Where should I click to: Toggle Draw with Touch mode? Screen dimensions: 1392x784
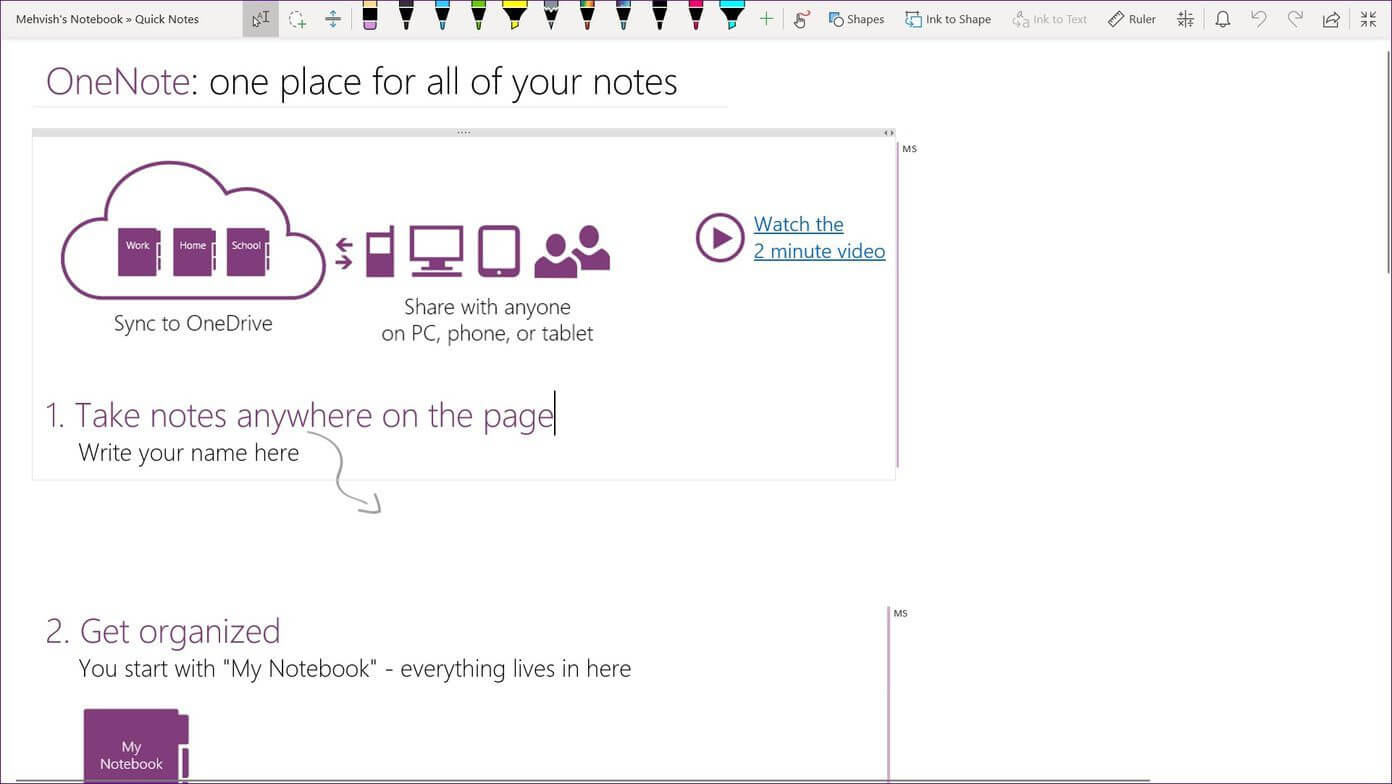801,19
